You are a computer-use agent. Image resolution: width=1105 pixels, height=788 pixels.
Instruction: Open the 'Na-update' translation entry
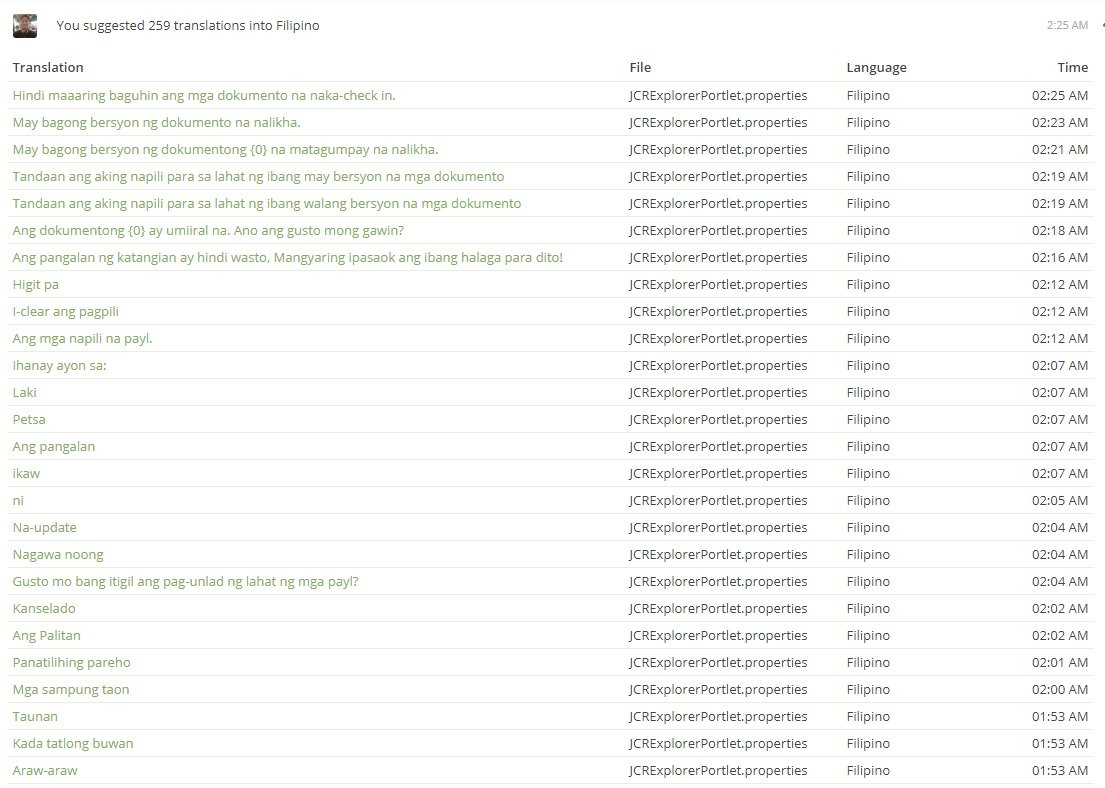click(44, 528)
